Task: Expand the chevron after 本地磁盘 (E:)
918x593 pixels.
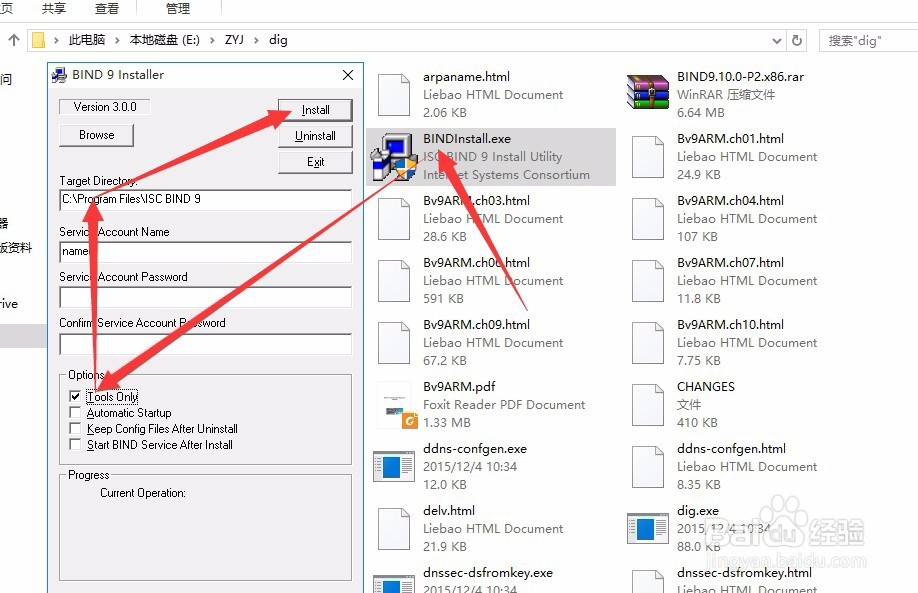Action: tap(212, 40)
